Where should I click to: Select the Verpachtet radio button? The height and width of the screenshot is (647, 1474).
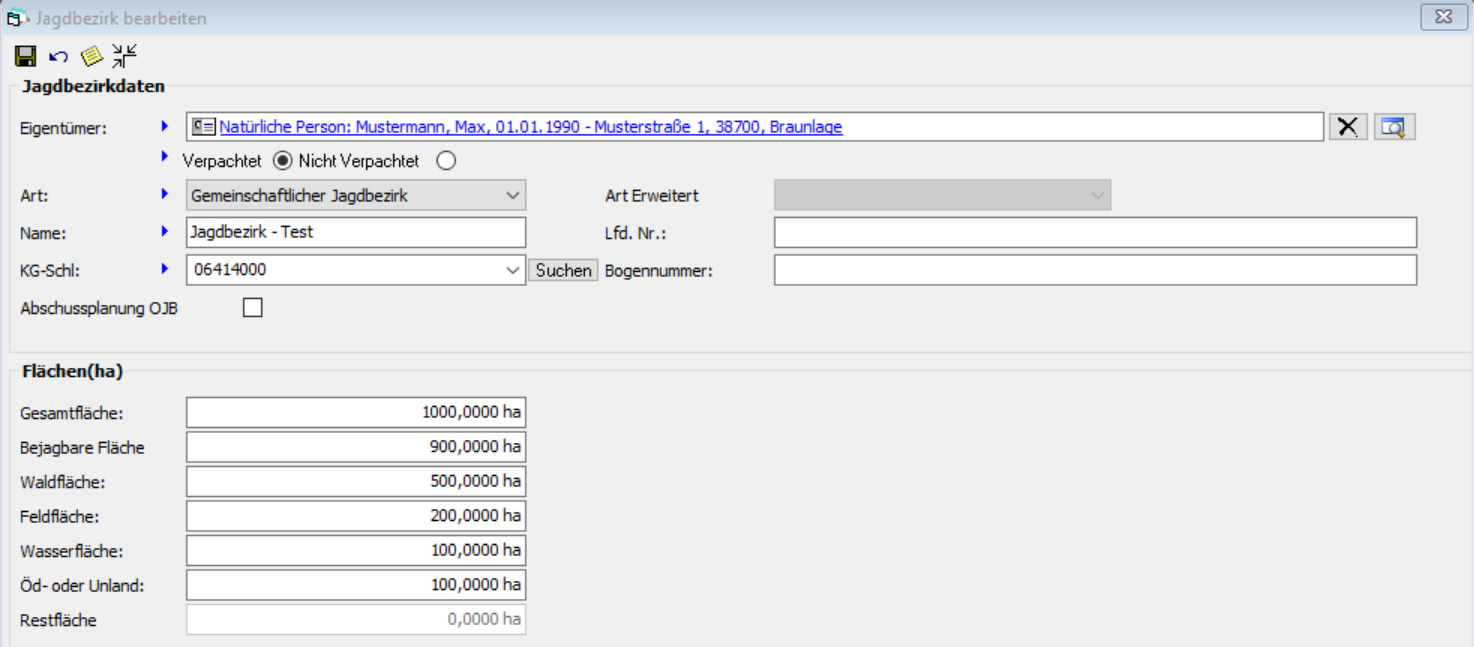283,161
